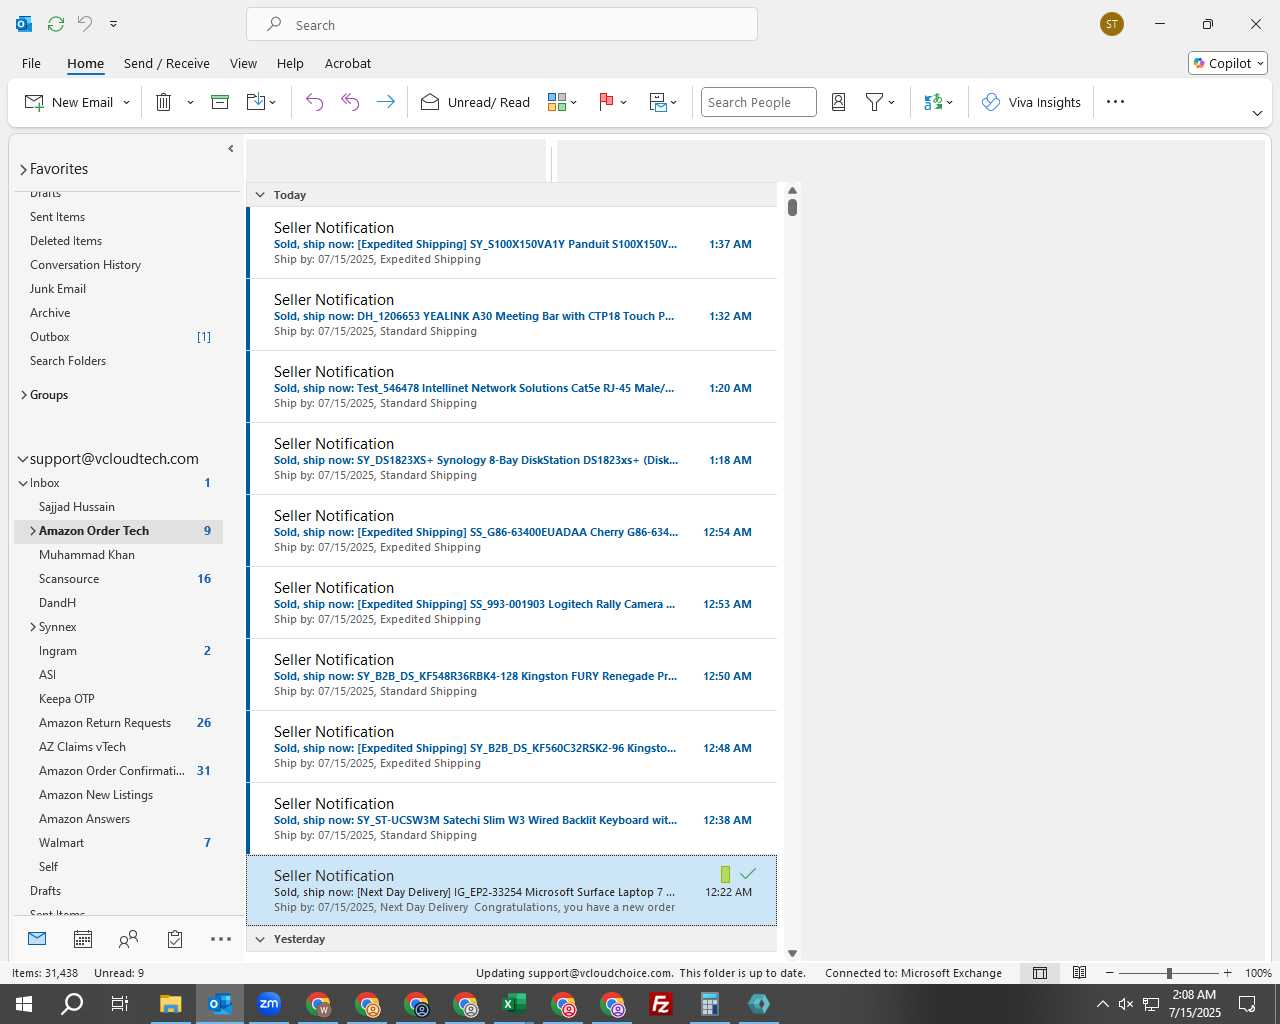Click the green category flag on 12:22 AM email

[725, 874]
